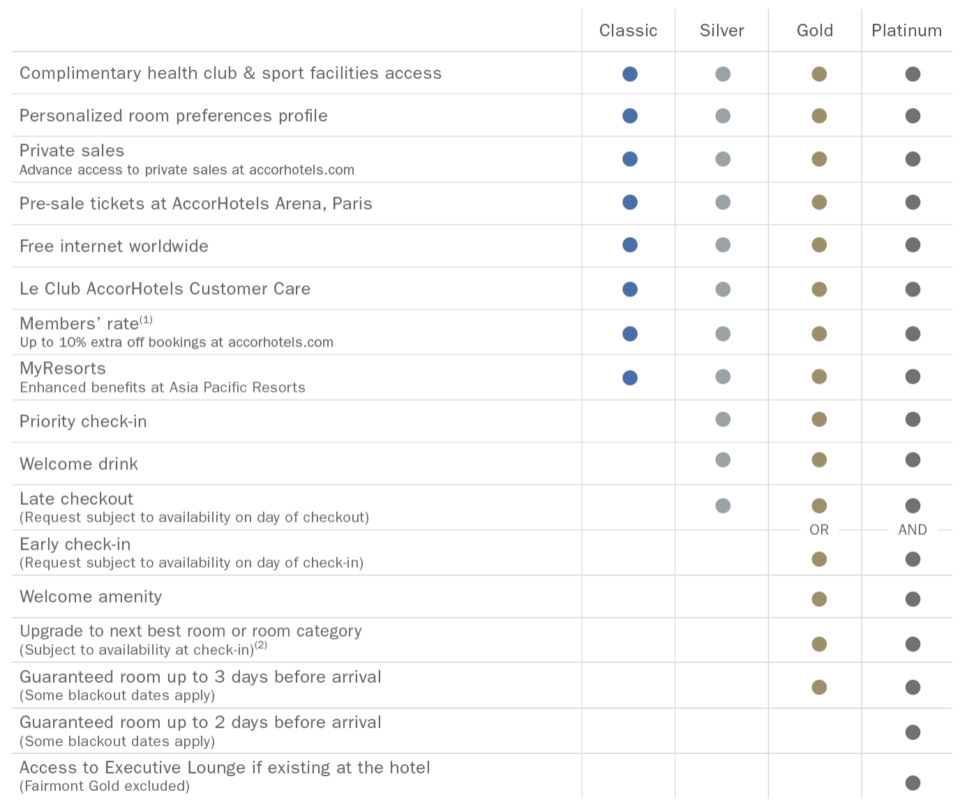Click Gold dot for Guaranteed room 3 days
The width and height of the screenshot is (960, 809).
819,687
